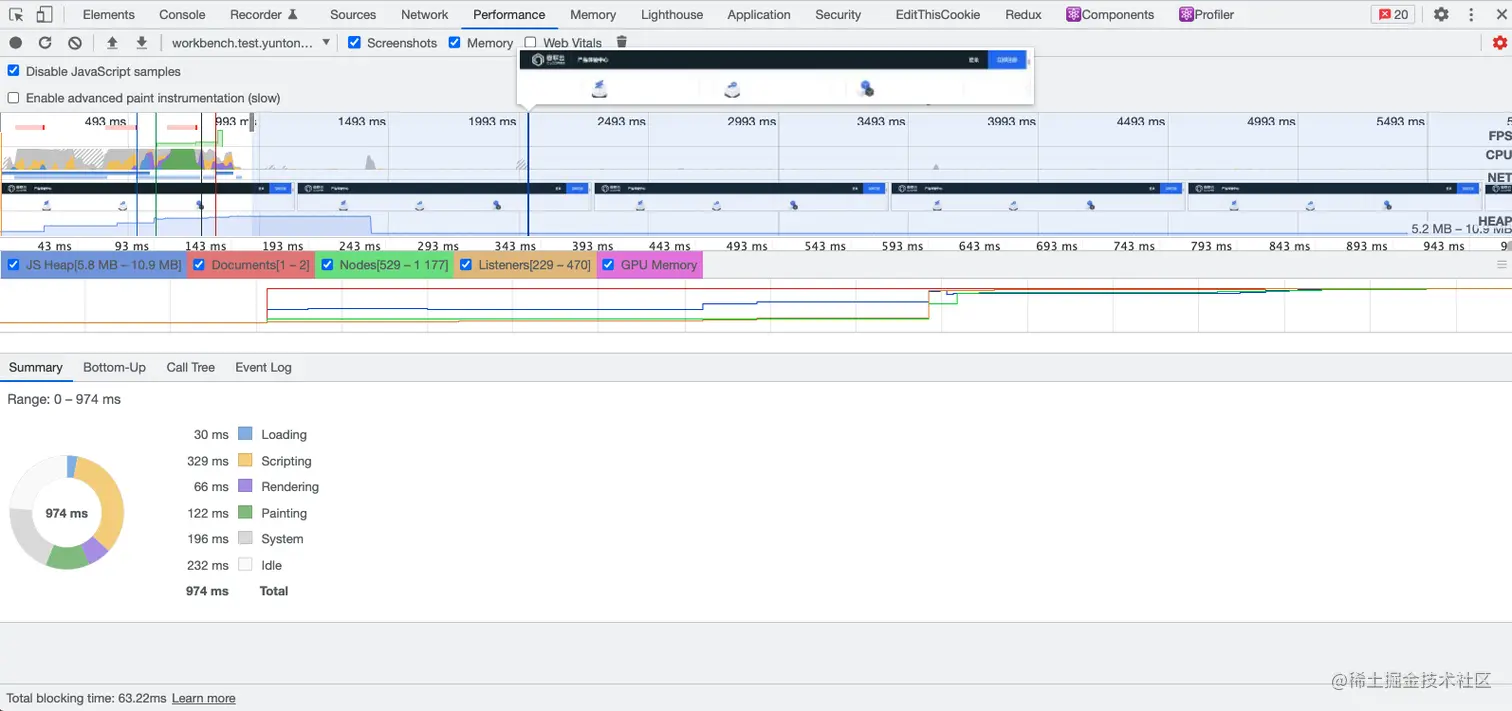Image resolution: width=1512 pixels, height=711 pixels.
Task: Toggle the Screenshots checkbox
Action: (x=354, y=43)
